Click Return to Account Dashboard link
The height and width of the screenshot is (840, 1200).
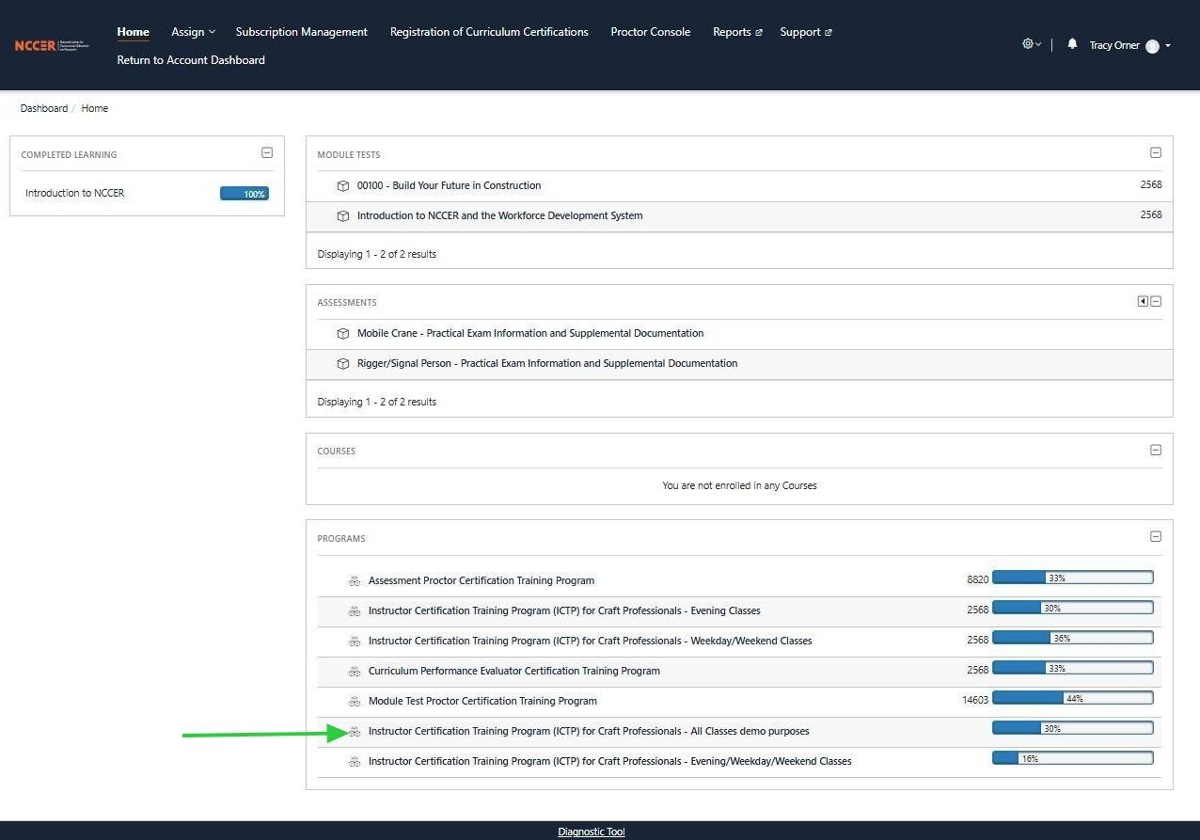pos(191,60)
